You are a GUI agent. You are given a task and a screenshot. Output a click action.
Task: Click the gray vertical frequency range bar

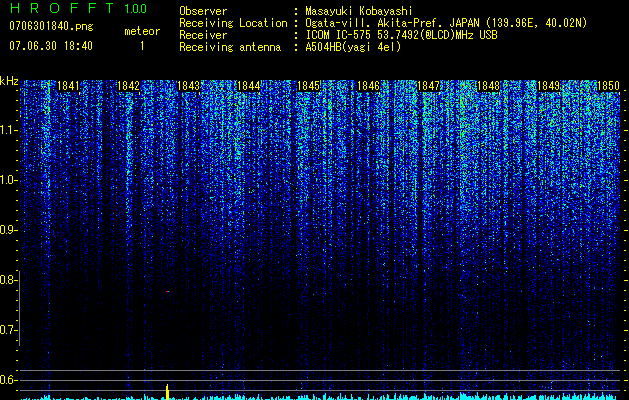19,308
